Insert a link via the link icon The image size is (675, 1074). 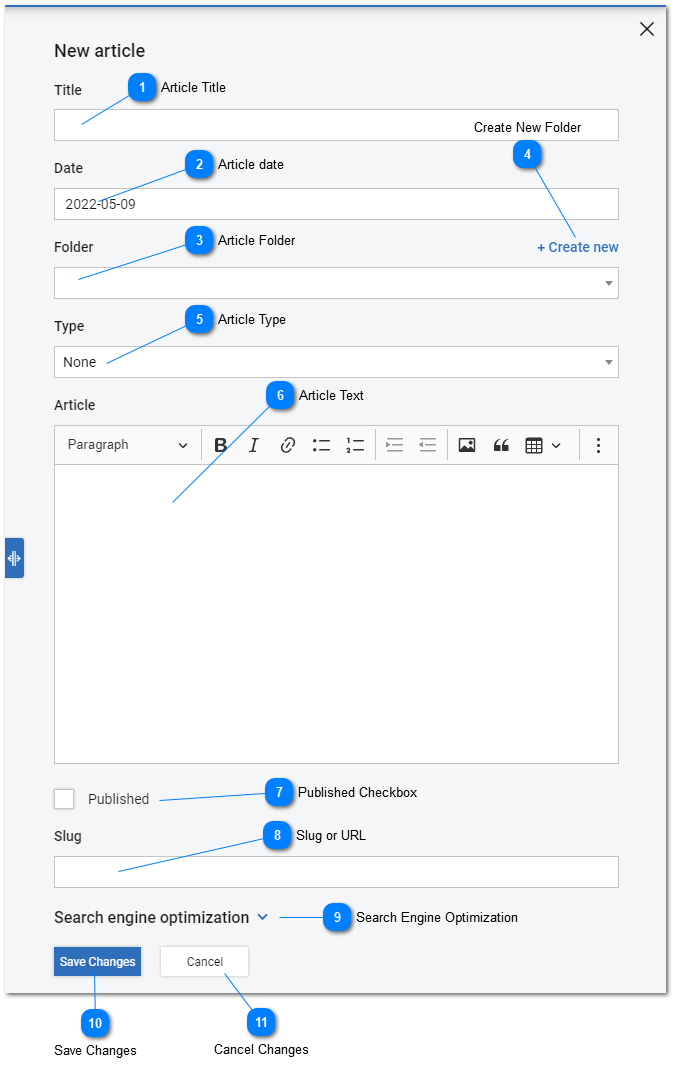(288, 445)
